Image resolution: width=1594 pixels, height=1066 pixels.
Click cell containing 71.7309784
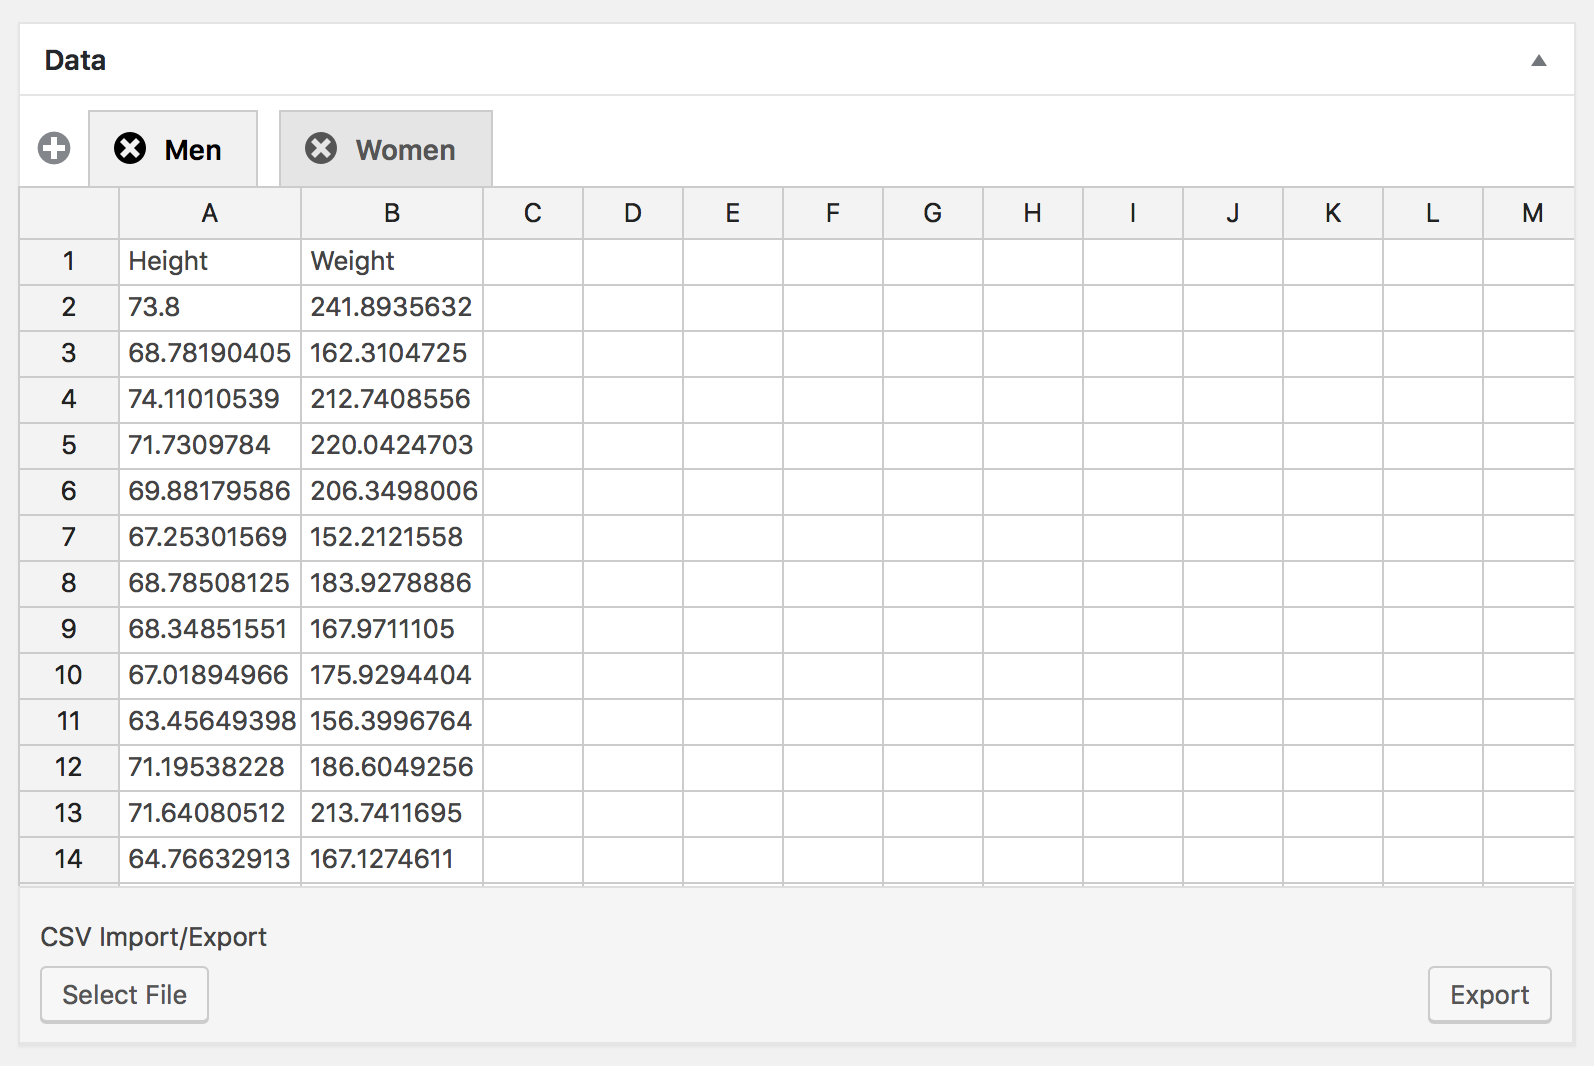click(x=210, y=446)
